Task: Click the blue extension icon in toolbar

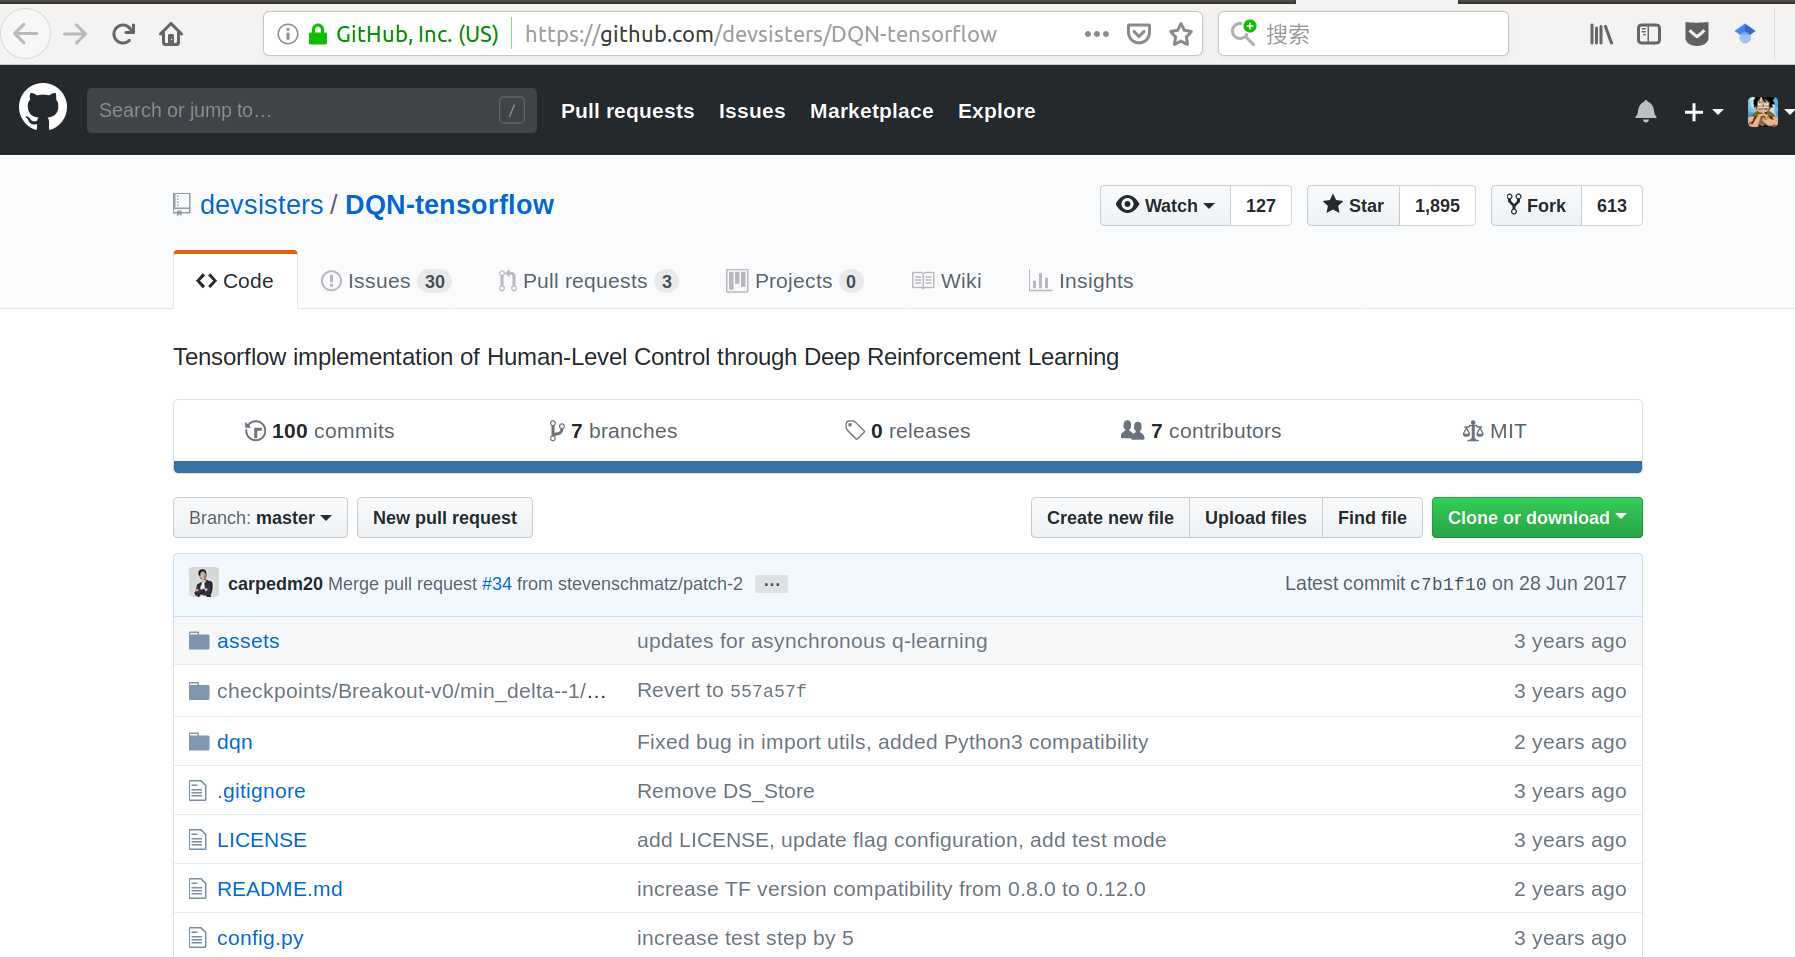Action: coord(1745,34)
